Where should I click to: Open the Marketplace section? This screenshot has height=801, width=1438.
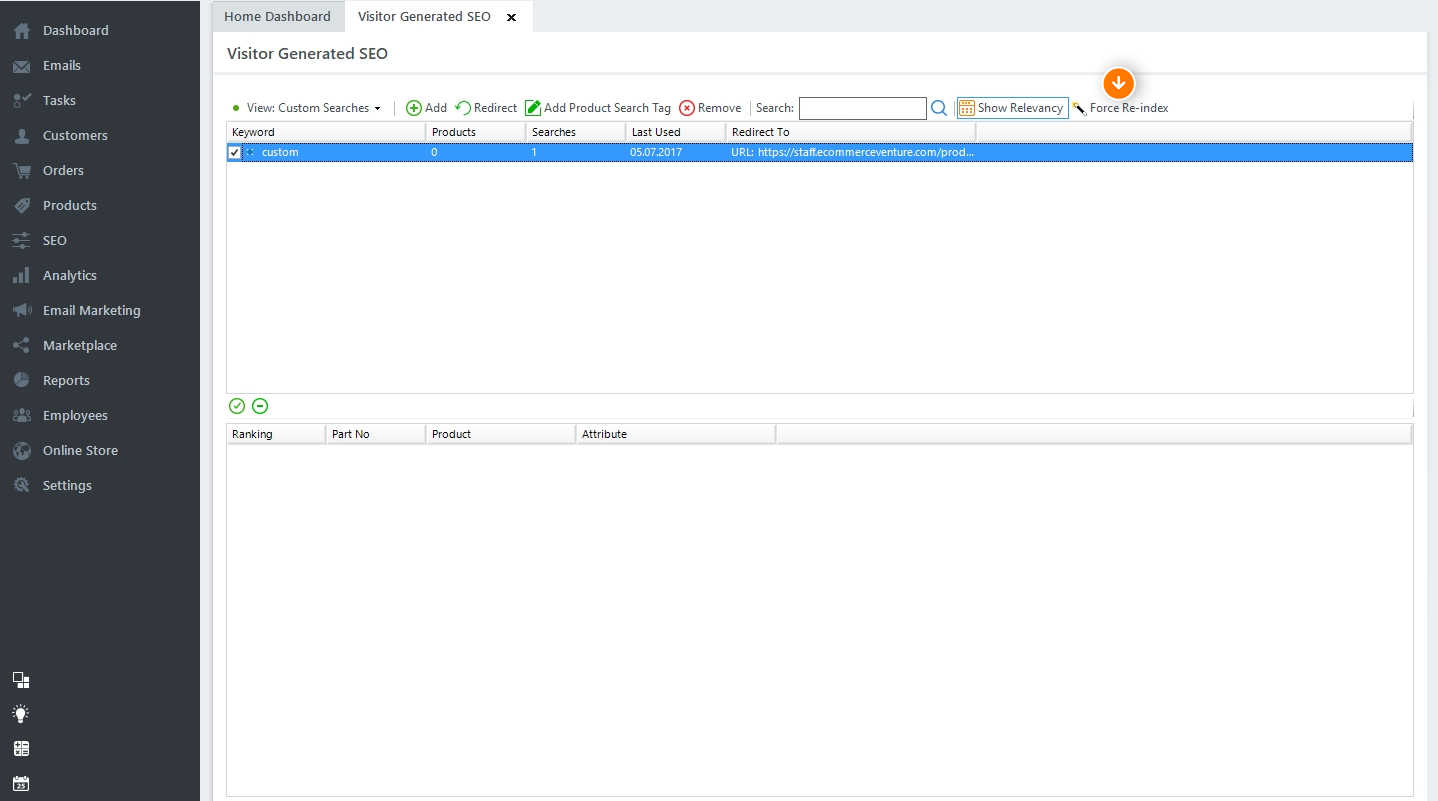[x=79, y=345]
